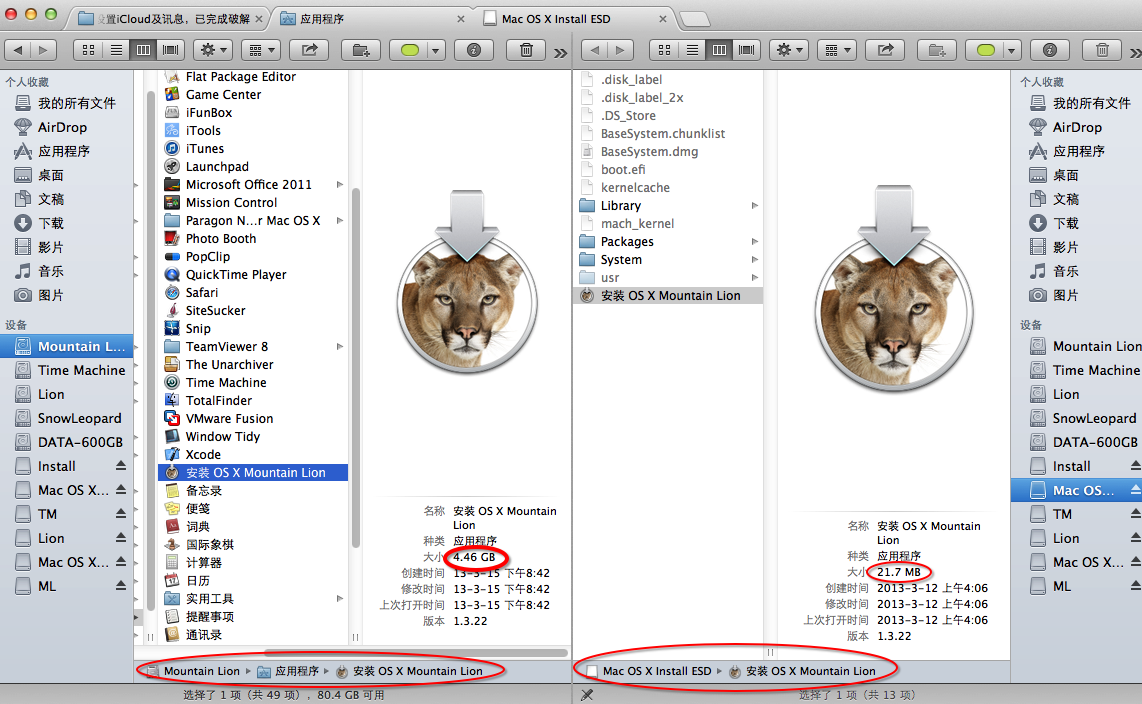
Task: Switch left pane to list view
Action: tap(116, 50)
